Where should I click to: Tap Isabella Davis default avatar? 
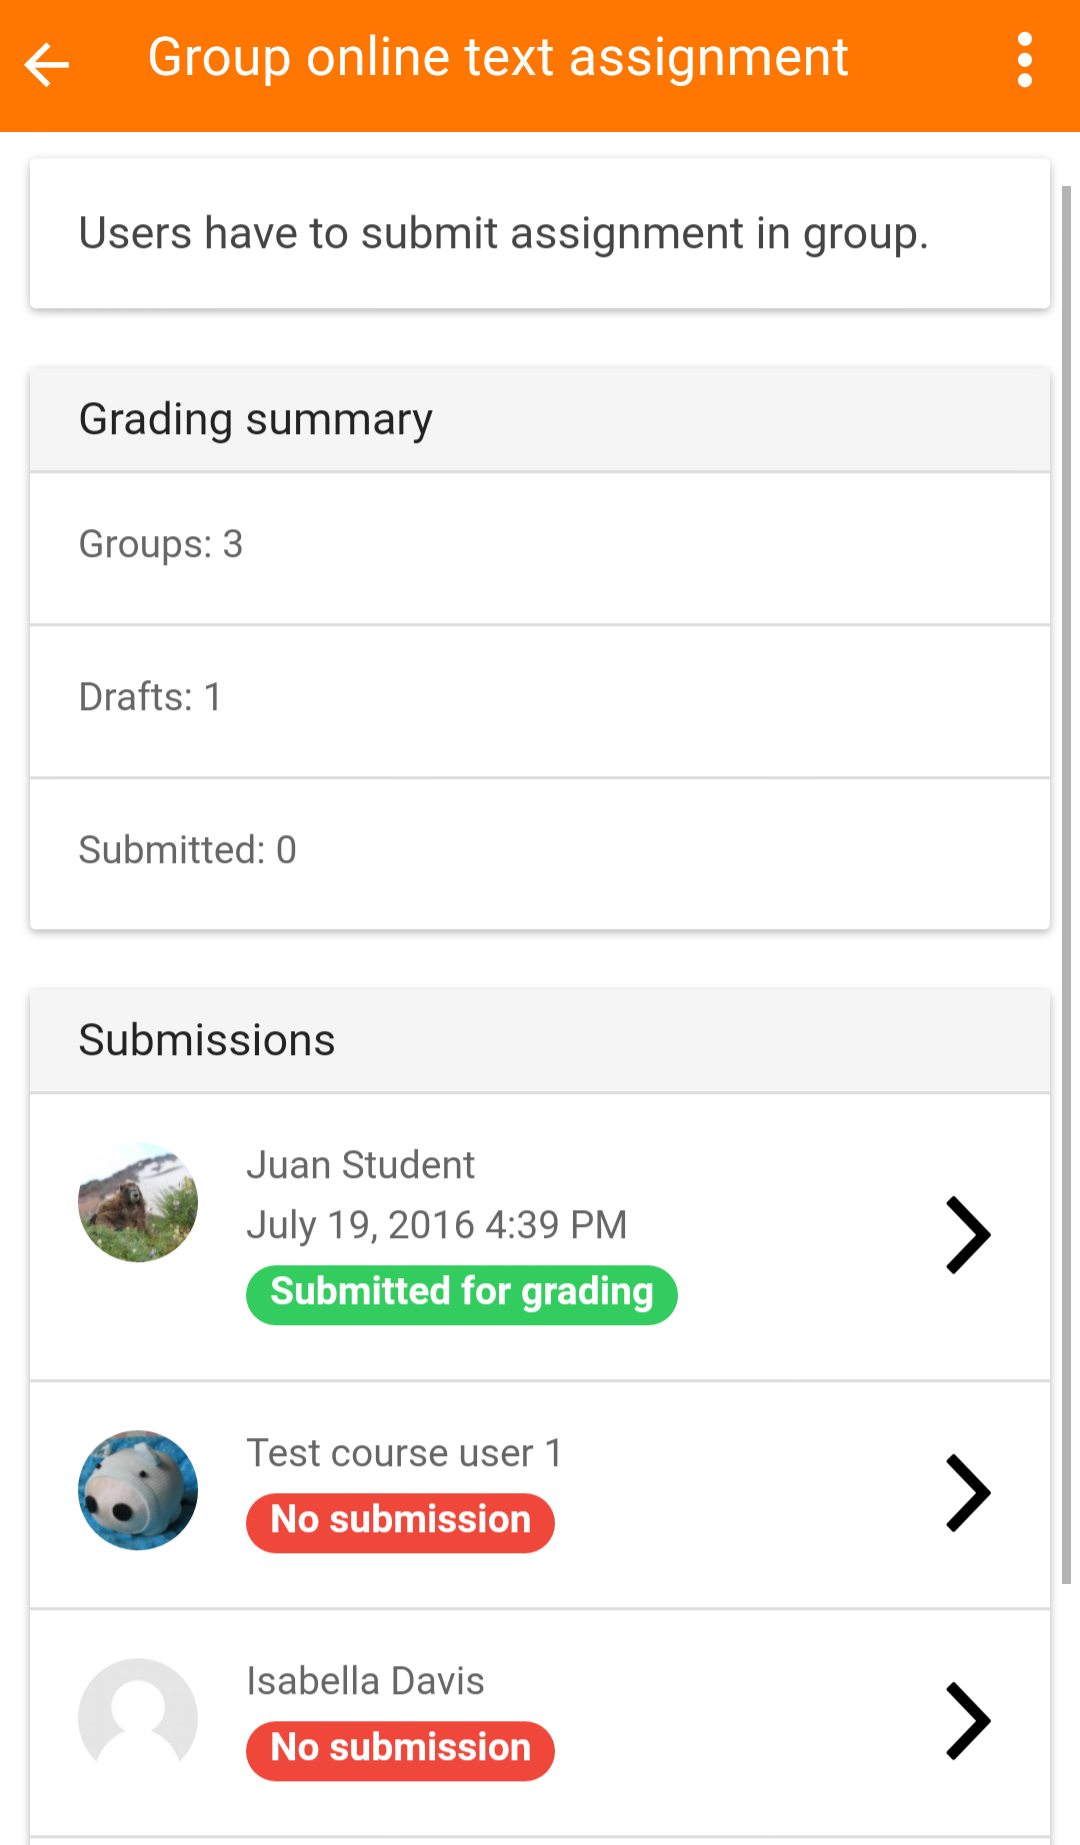pos(138,1718)
